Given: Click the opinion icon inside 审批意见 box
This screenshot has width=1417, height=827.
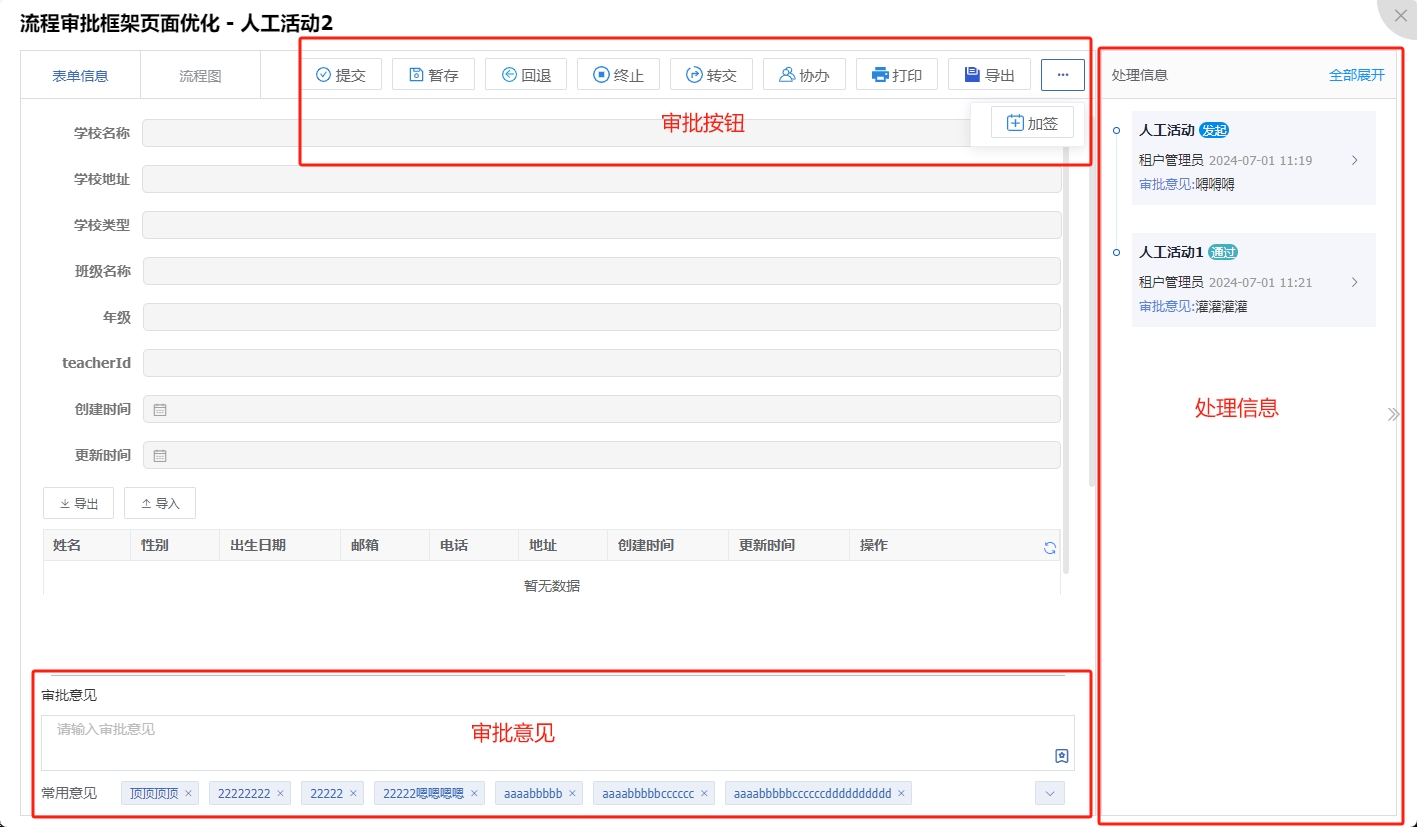Looking at the screenshot, I should [x=1062, y=757].
